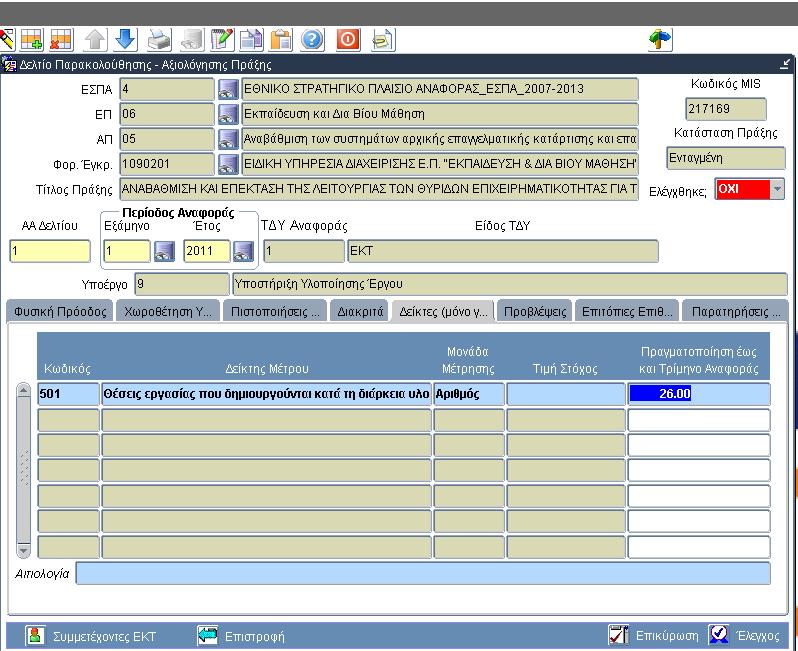
Task: Click the blue down arrow next record icon
Action: point(125,40)
